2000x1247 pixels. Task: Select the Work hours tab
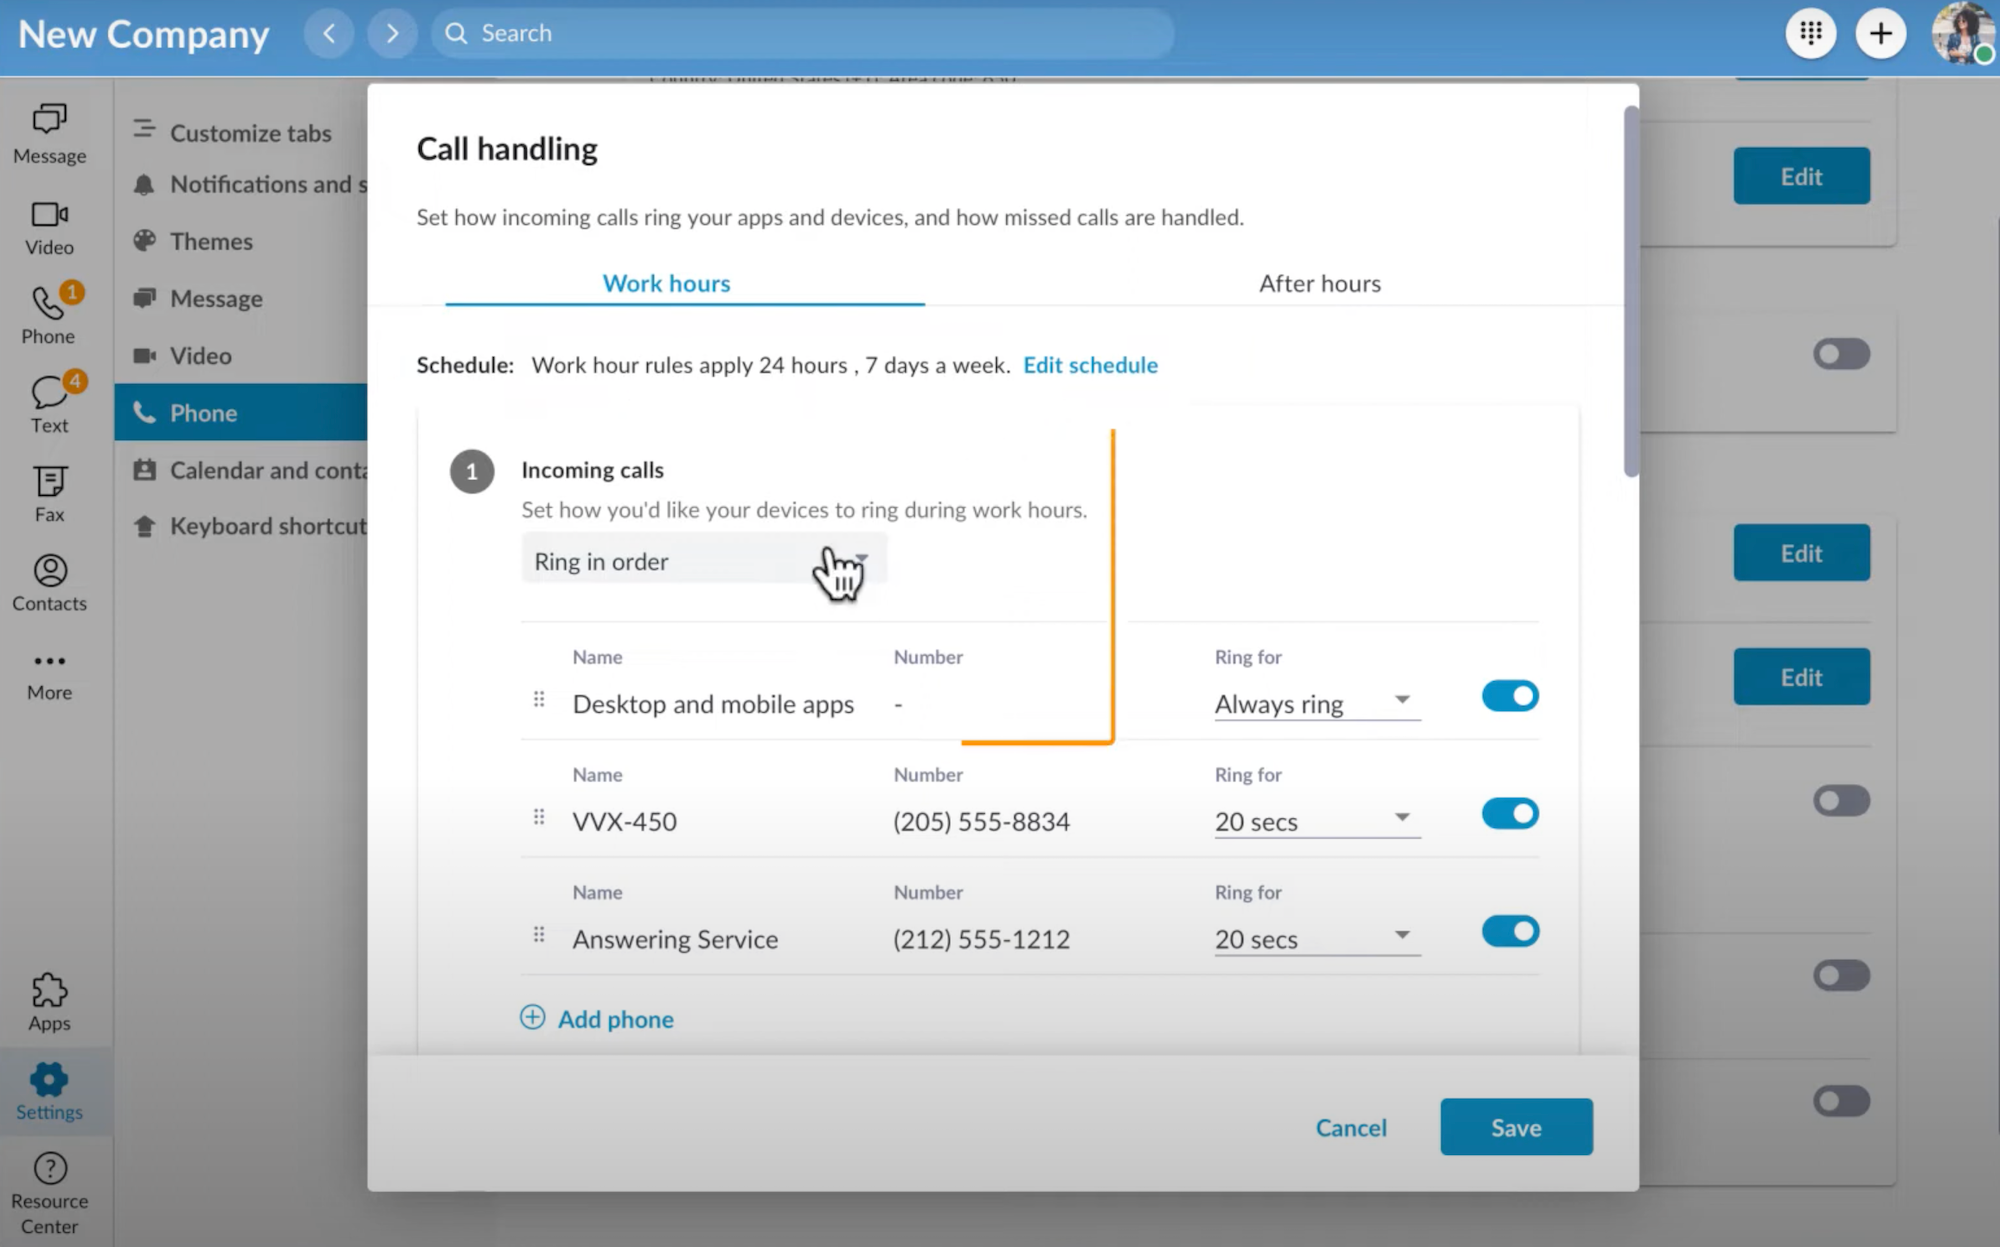(665, 283)
